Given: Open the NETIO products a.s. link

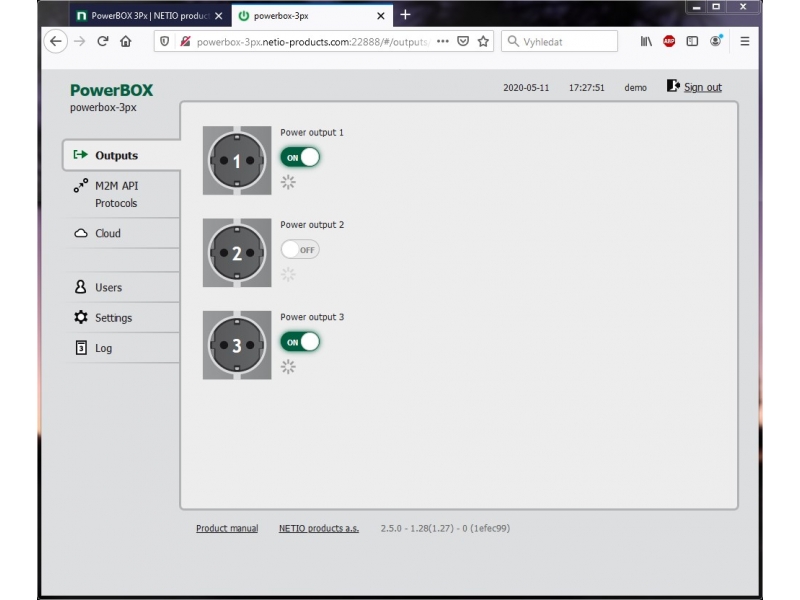Looking at the screenshot, I should coord(319,528).
